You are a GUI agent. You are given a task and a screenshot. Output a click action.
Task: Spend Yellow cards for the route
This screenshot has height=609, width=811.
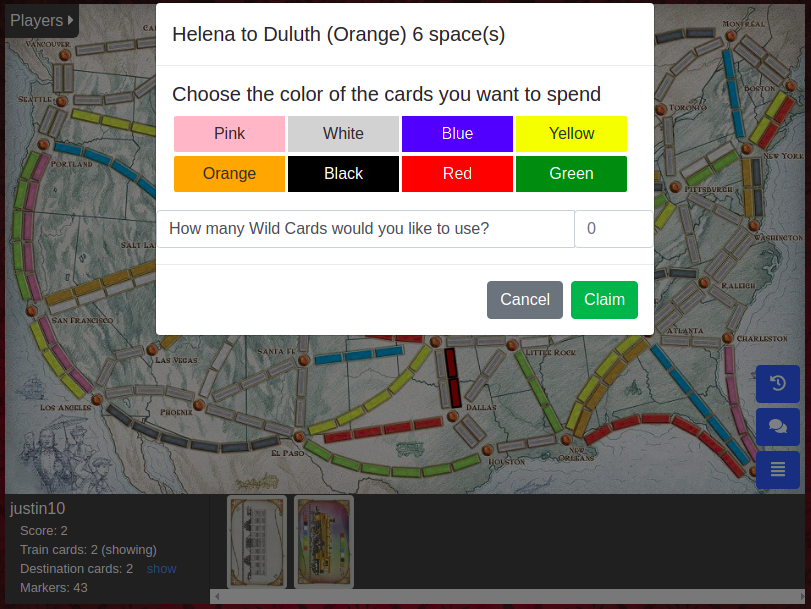pos(571,133)
